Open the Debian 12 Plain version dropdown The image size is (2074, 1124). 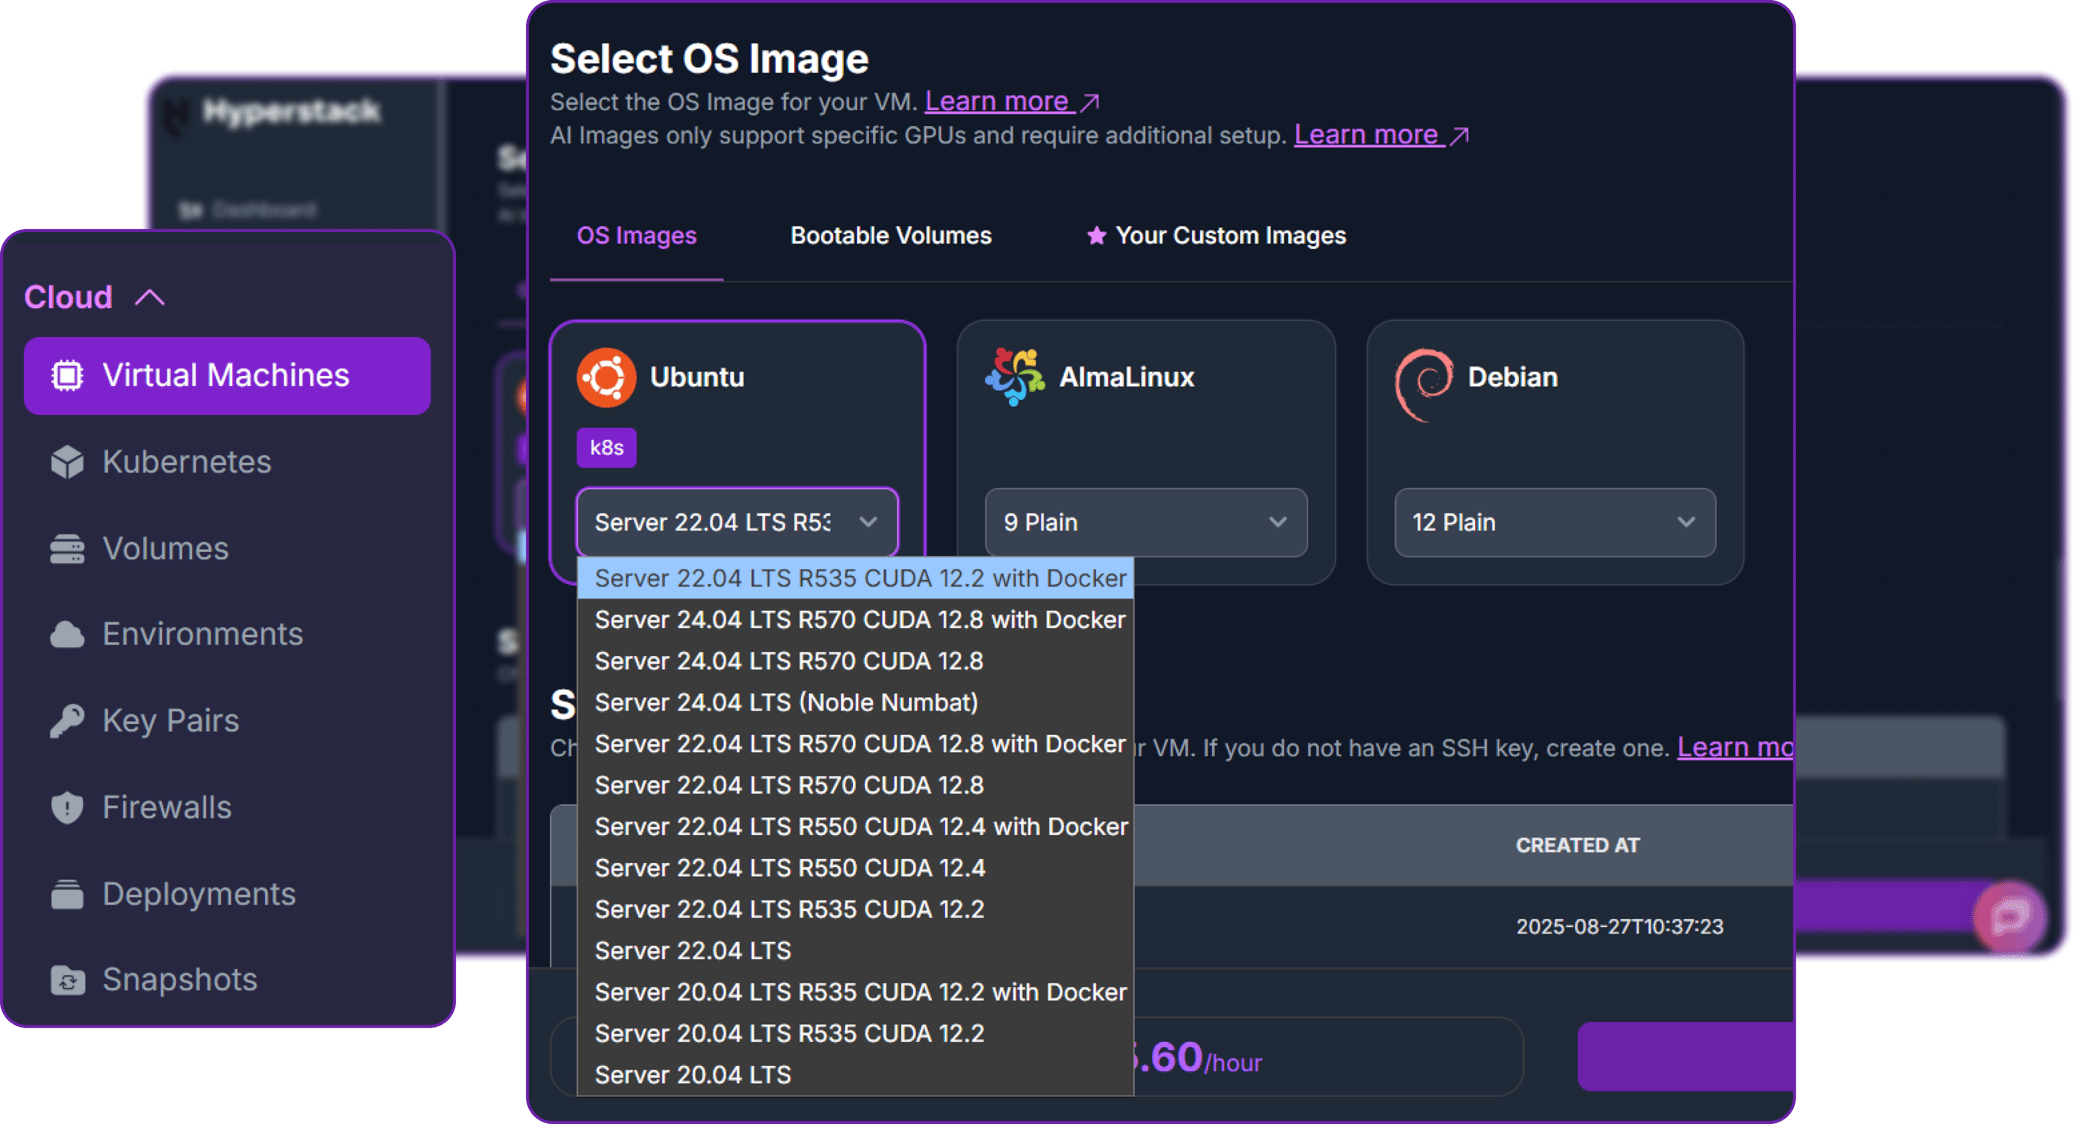[x=1554, y=522]
